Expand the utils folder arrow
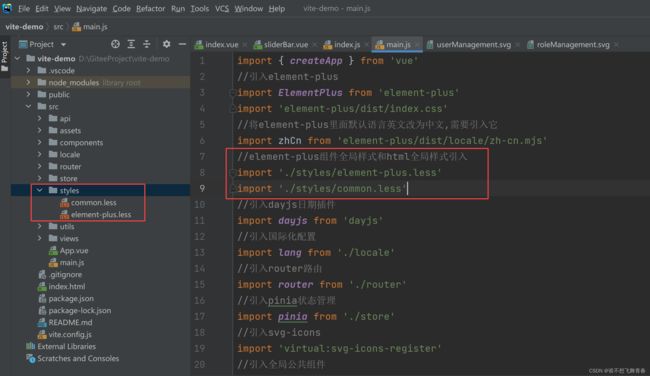 coord(39,227)
